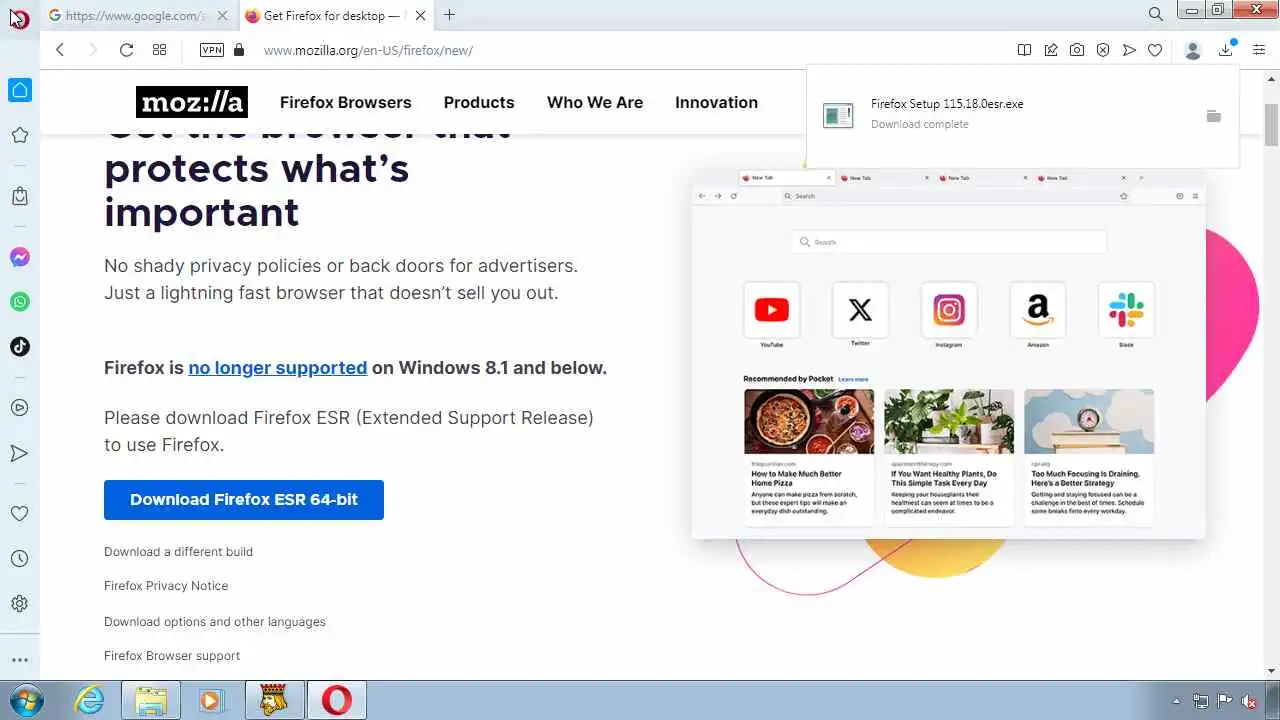This screenshot has height=720, width=1280.
Task: Open the muted volume tray icon
Action: [1249, 701]
